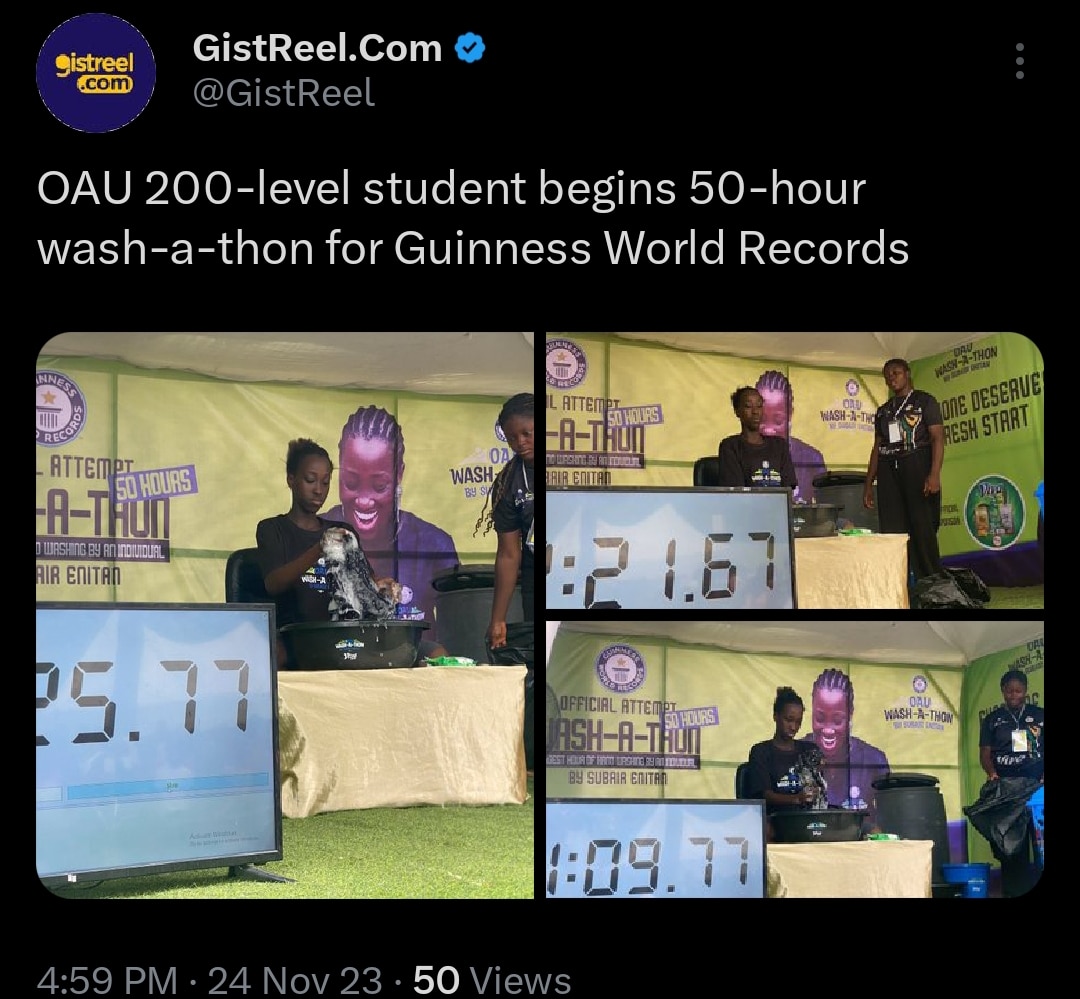Click Guinness World Records logo in bottom-right photo
Viewport: 1080px width, 999px height.
(620, 668)
